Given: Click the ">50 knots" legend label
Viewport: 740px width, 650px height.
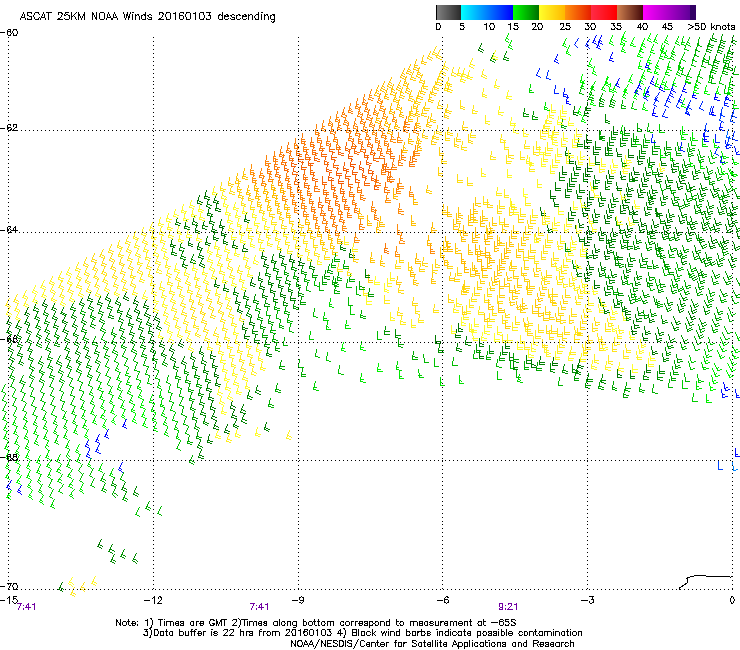Looking at the screenshot, I should click(x=711, y=27).
